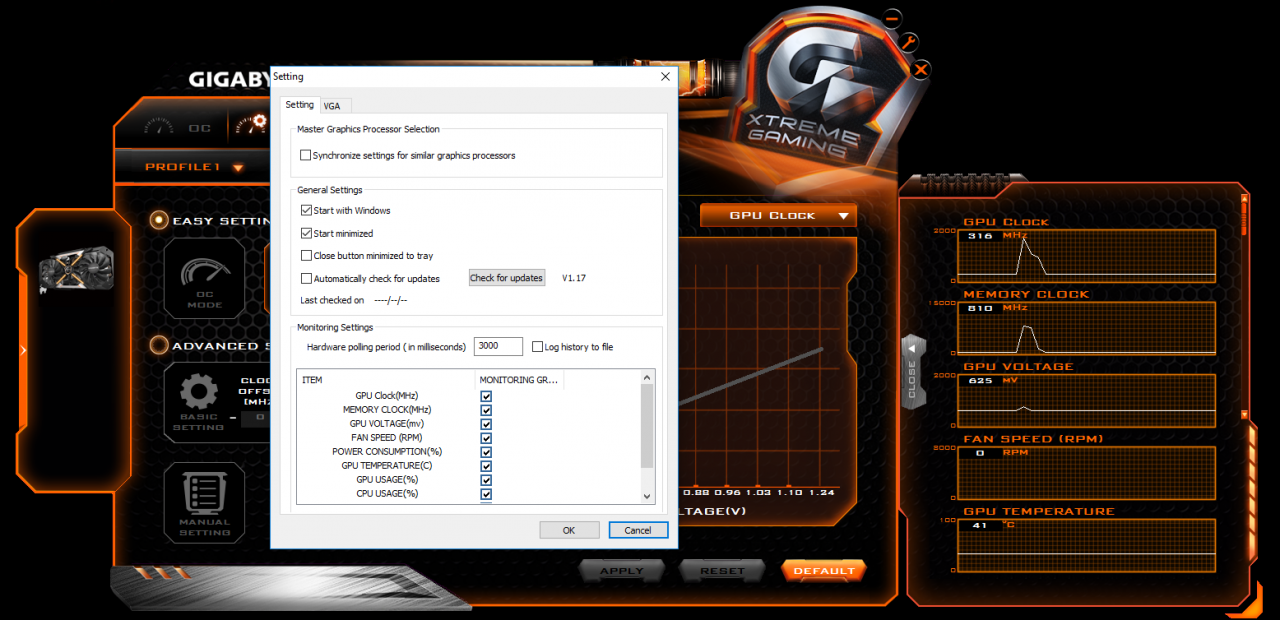Click the GPU Voltage monitoring graph
Image resolution: width=1280 pixels, height=620 pixels.
1086,400
